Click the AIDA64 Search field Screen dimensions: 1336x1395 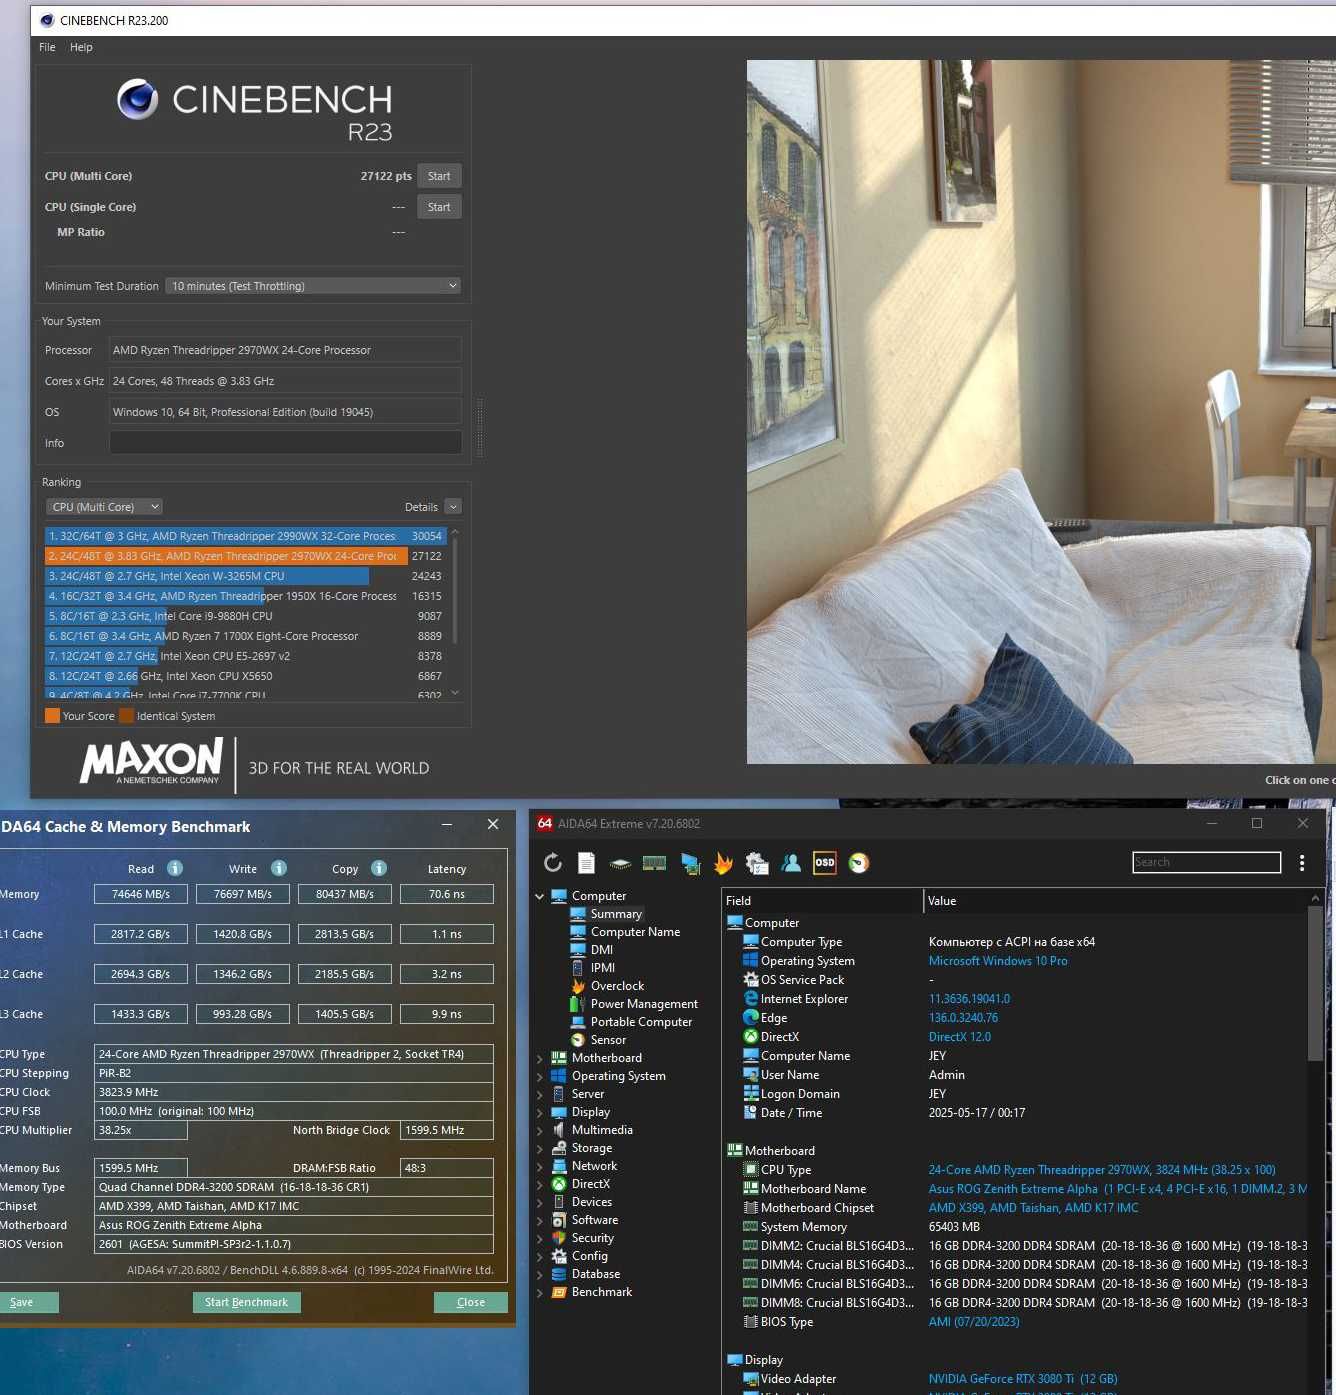click(x=1206, y=862)
